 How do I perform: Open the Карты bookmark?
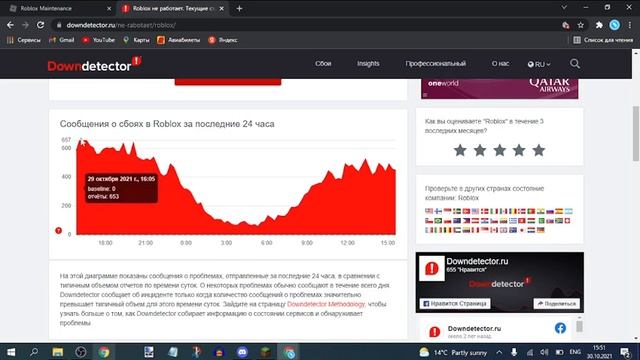click(136, 40)
